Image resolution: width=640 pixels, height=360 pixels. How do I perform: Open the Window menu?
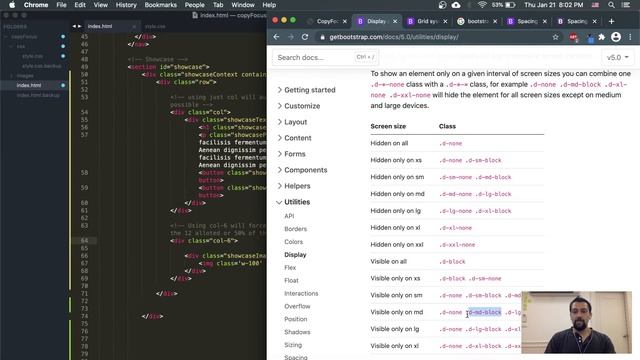pos(243,5)
